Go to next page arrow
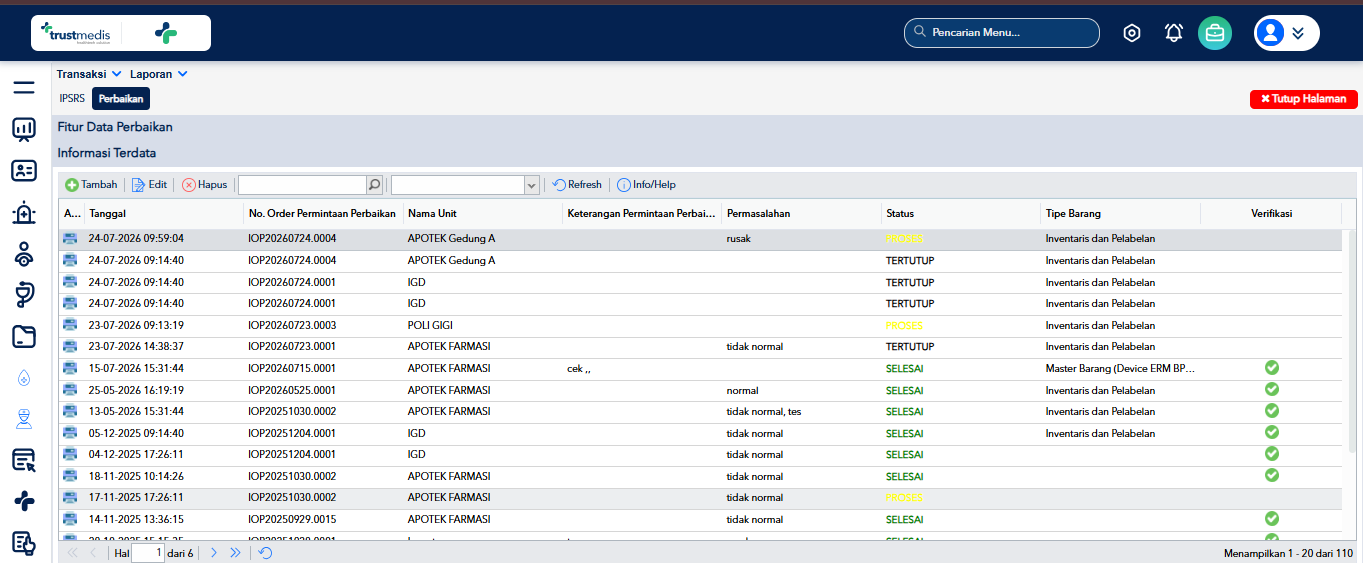1363x563 pixels. 213,552
